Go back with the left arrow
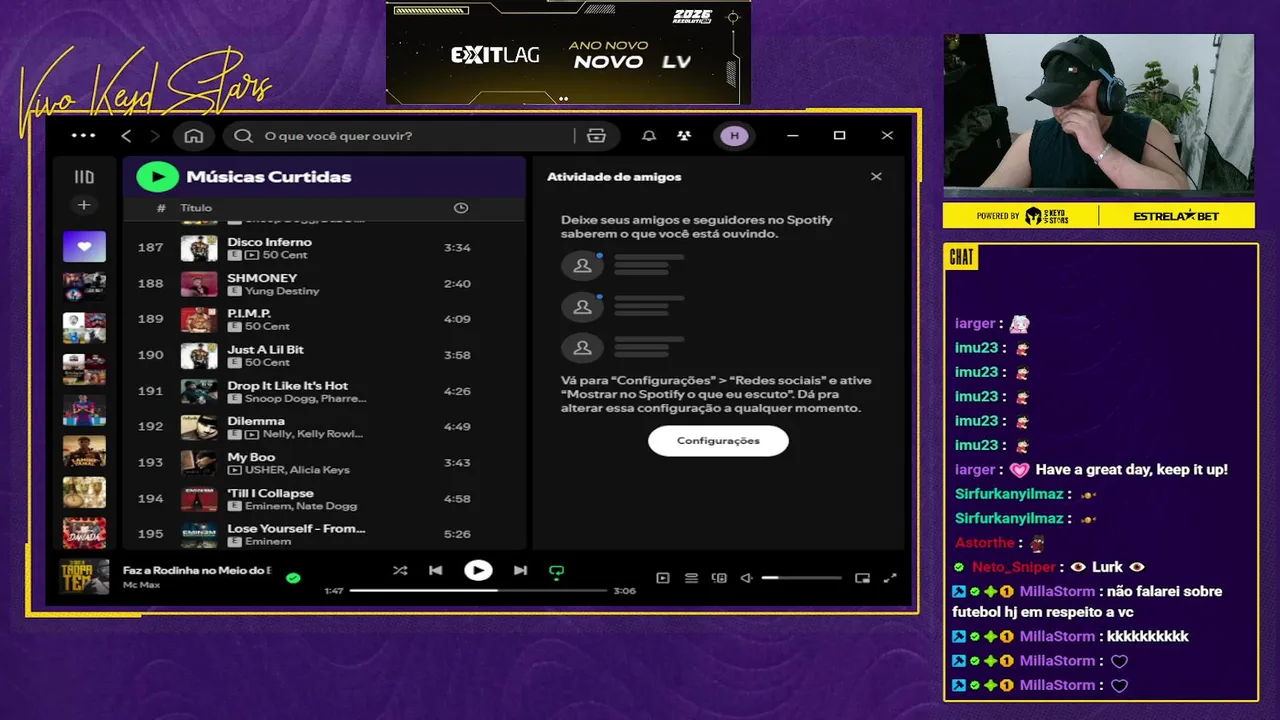1280x720 pixels. tap(126, 136)
